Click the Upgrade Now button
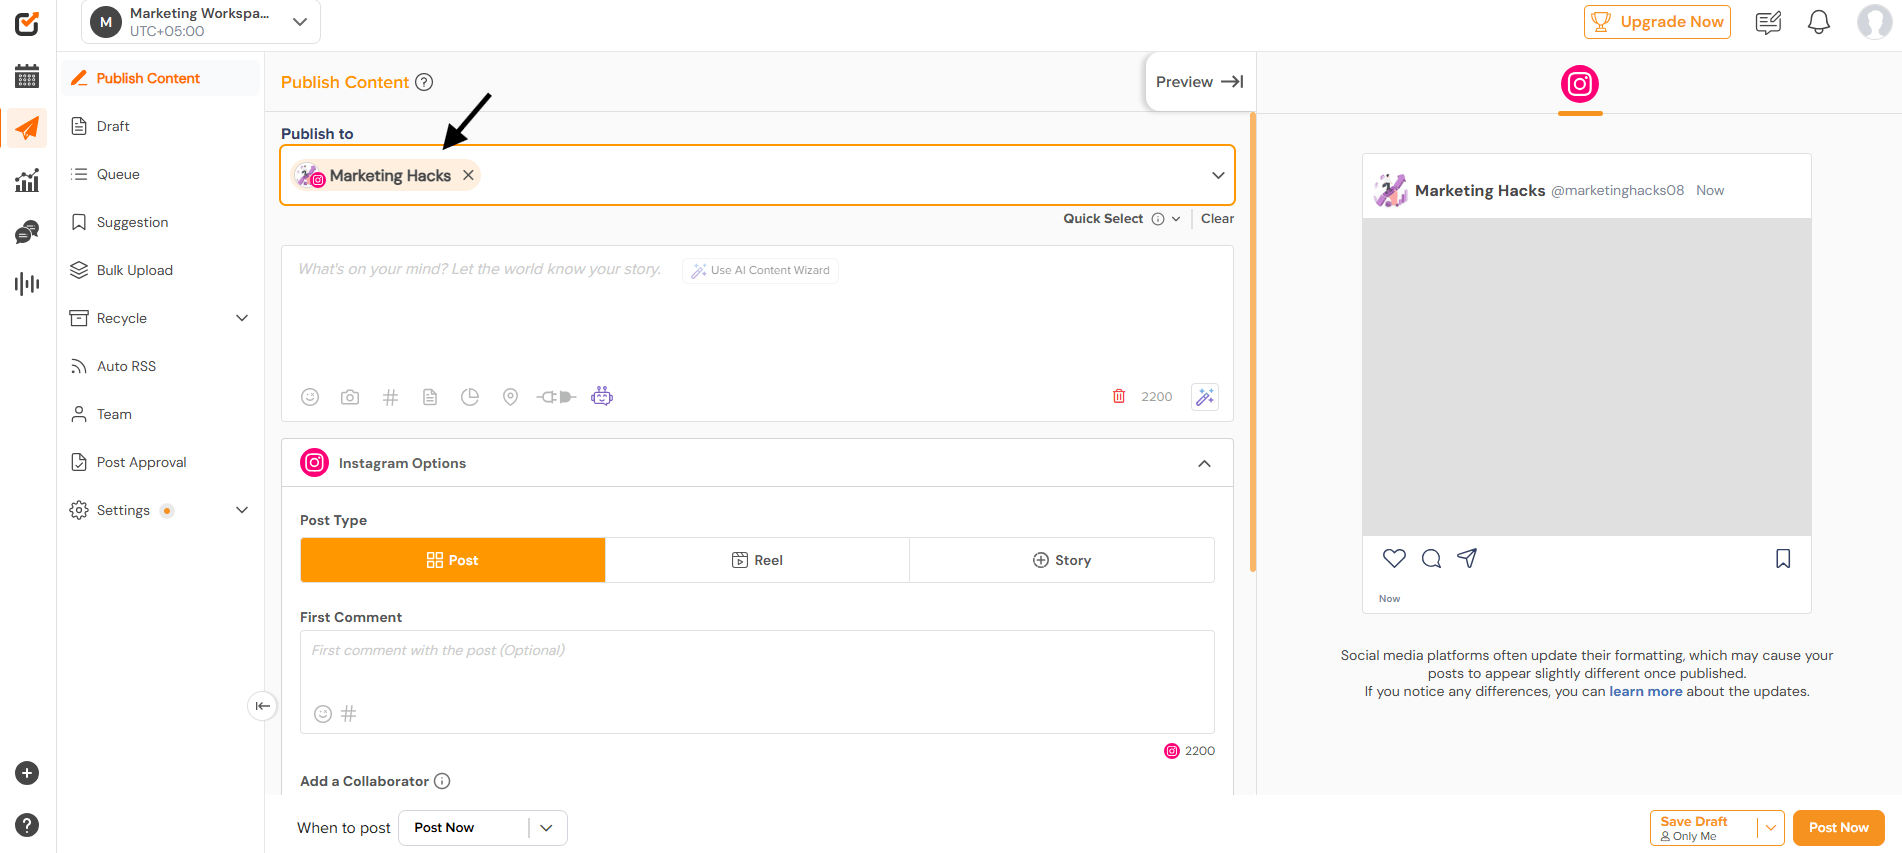Screen dimensions: 1902x853 [1657, 22]
